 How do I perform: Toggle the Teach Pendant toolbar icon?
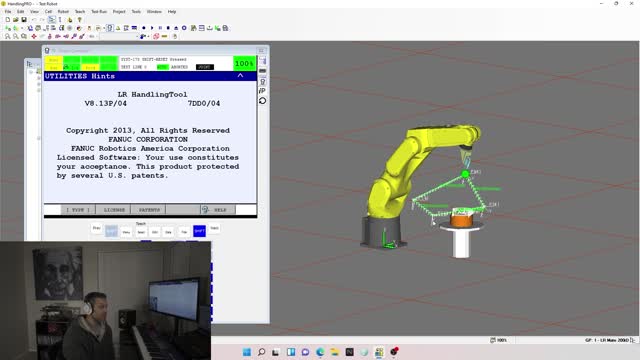coord(110,28)
